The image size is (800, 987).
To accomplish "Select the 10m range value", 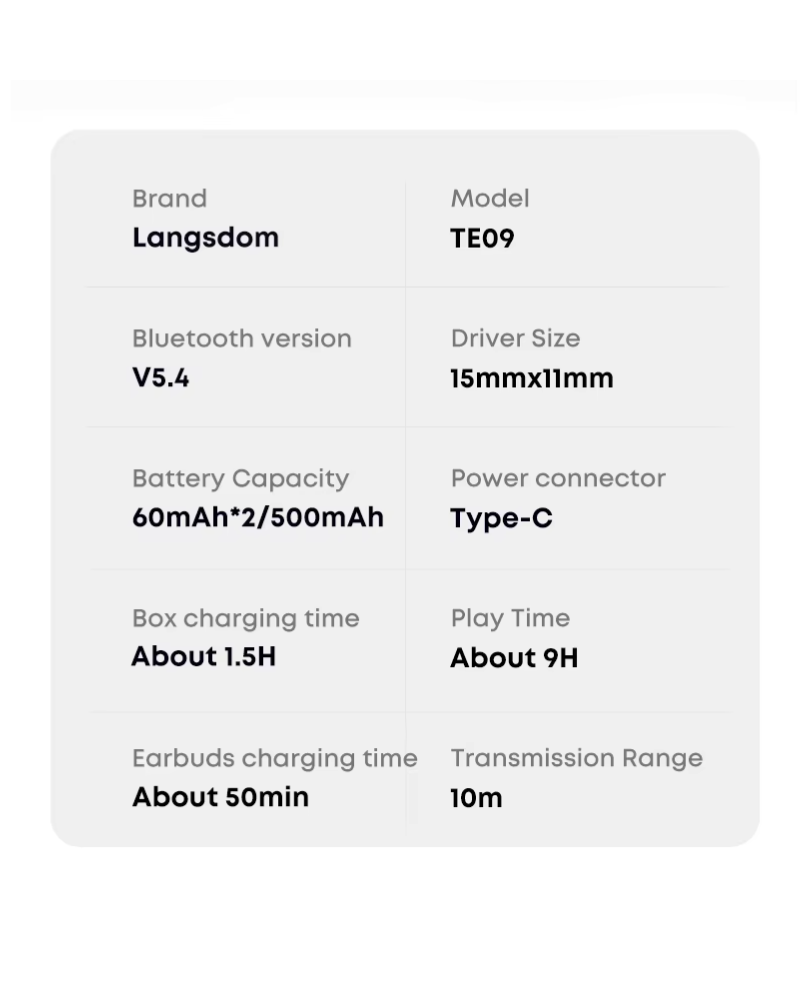I will click(476, 799).
